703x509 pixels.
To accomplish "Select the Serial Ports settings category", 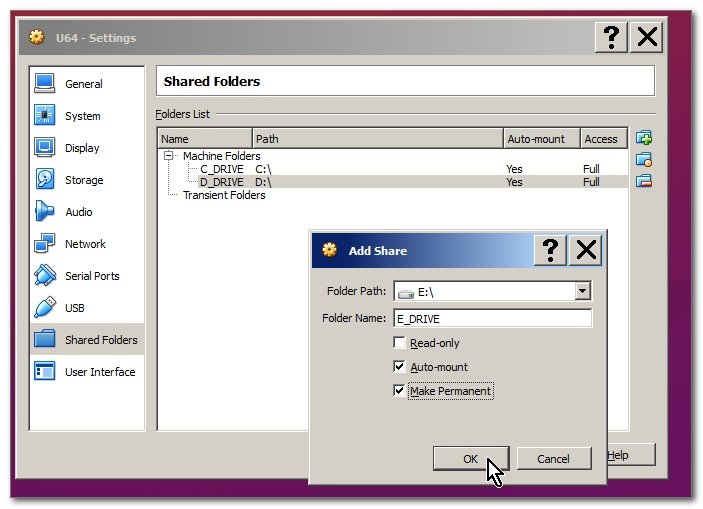I will [91, 276].
